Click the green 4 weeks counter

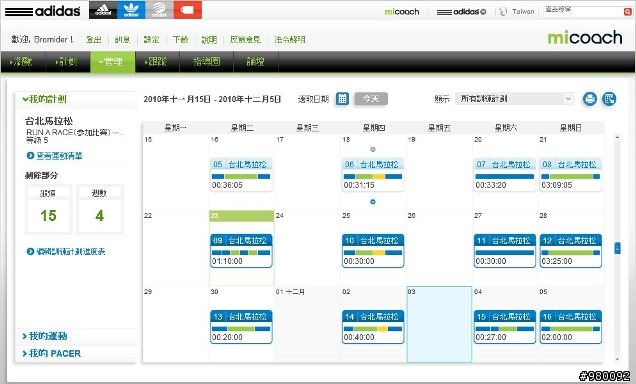point(99,216)
